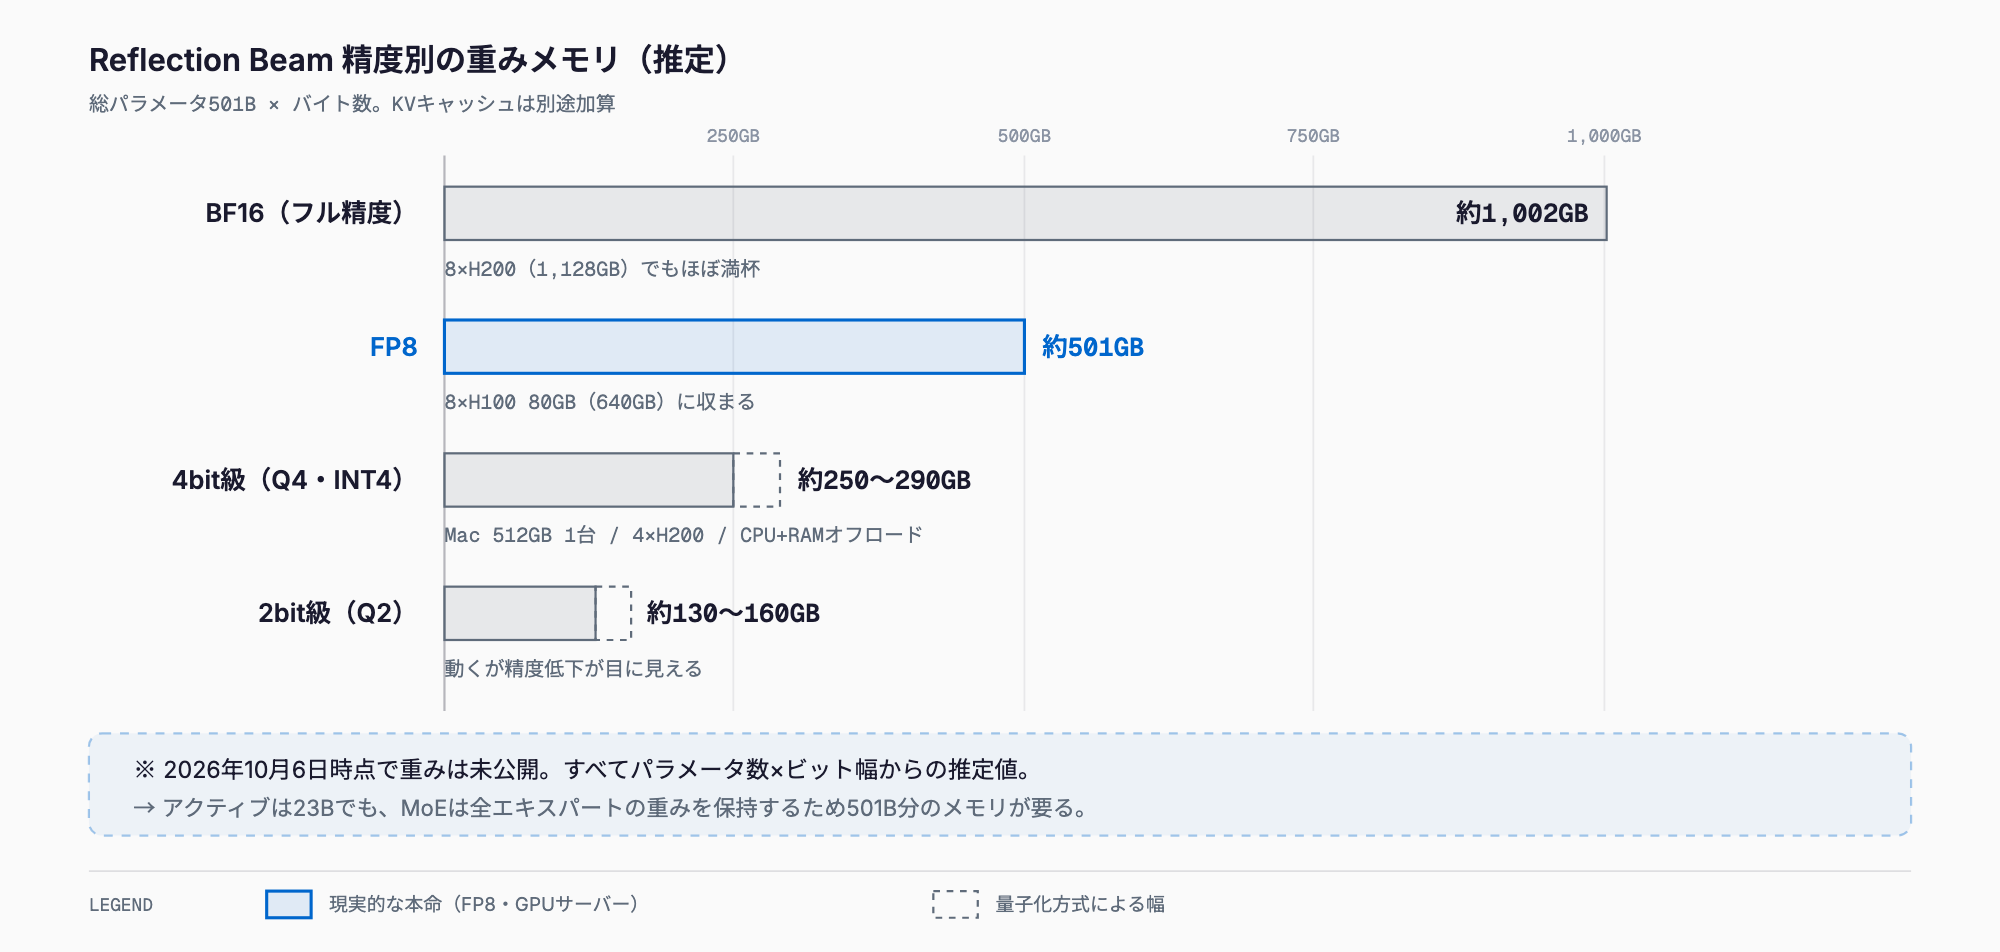Click the 250GB axis label

pyautogui.click(x=733, y=136)
